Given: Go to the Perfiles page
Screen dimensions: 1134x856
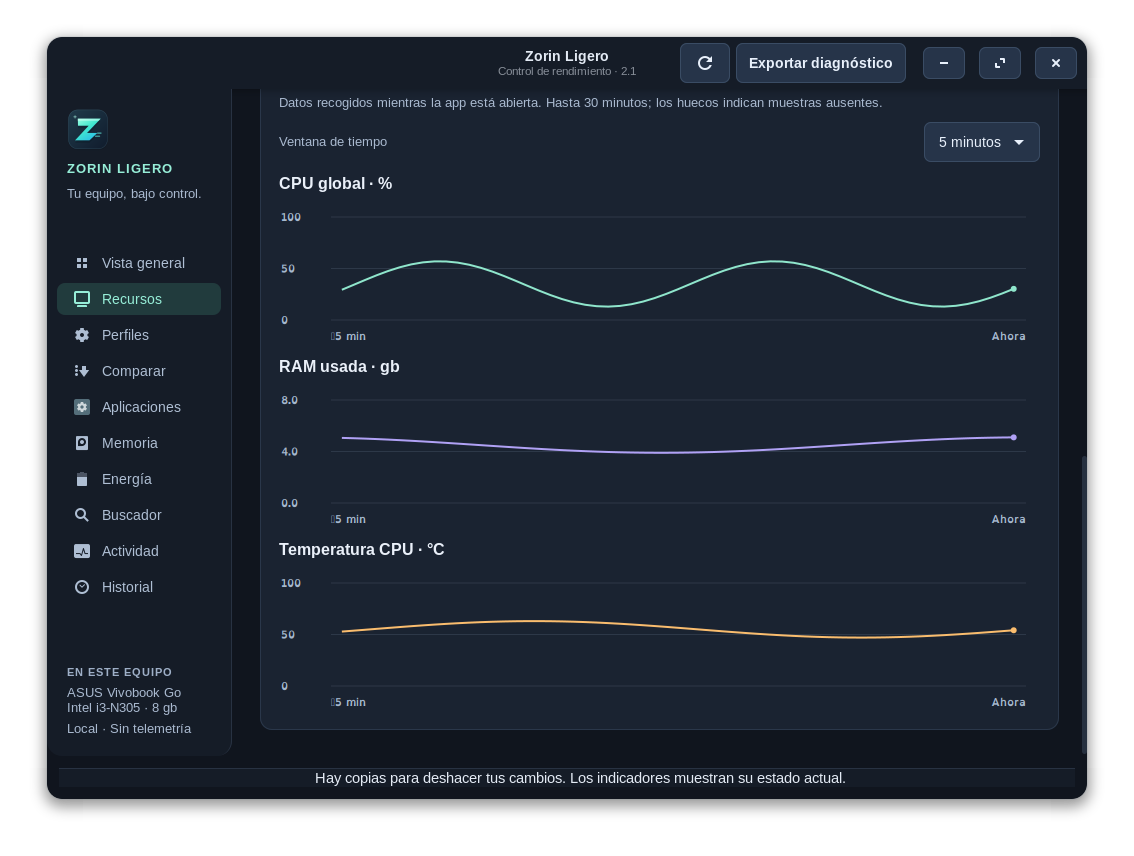Looking at the screenshot, I should [x=139, y=335].
